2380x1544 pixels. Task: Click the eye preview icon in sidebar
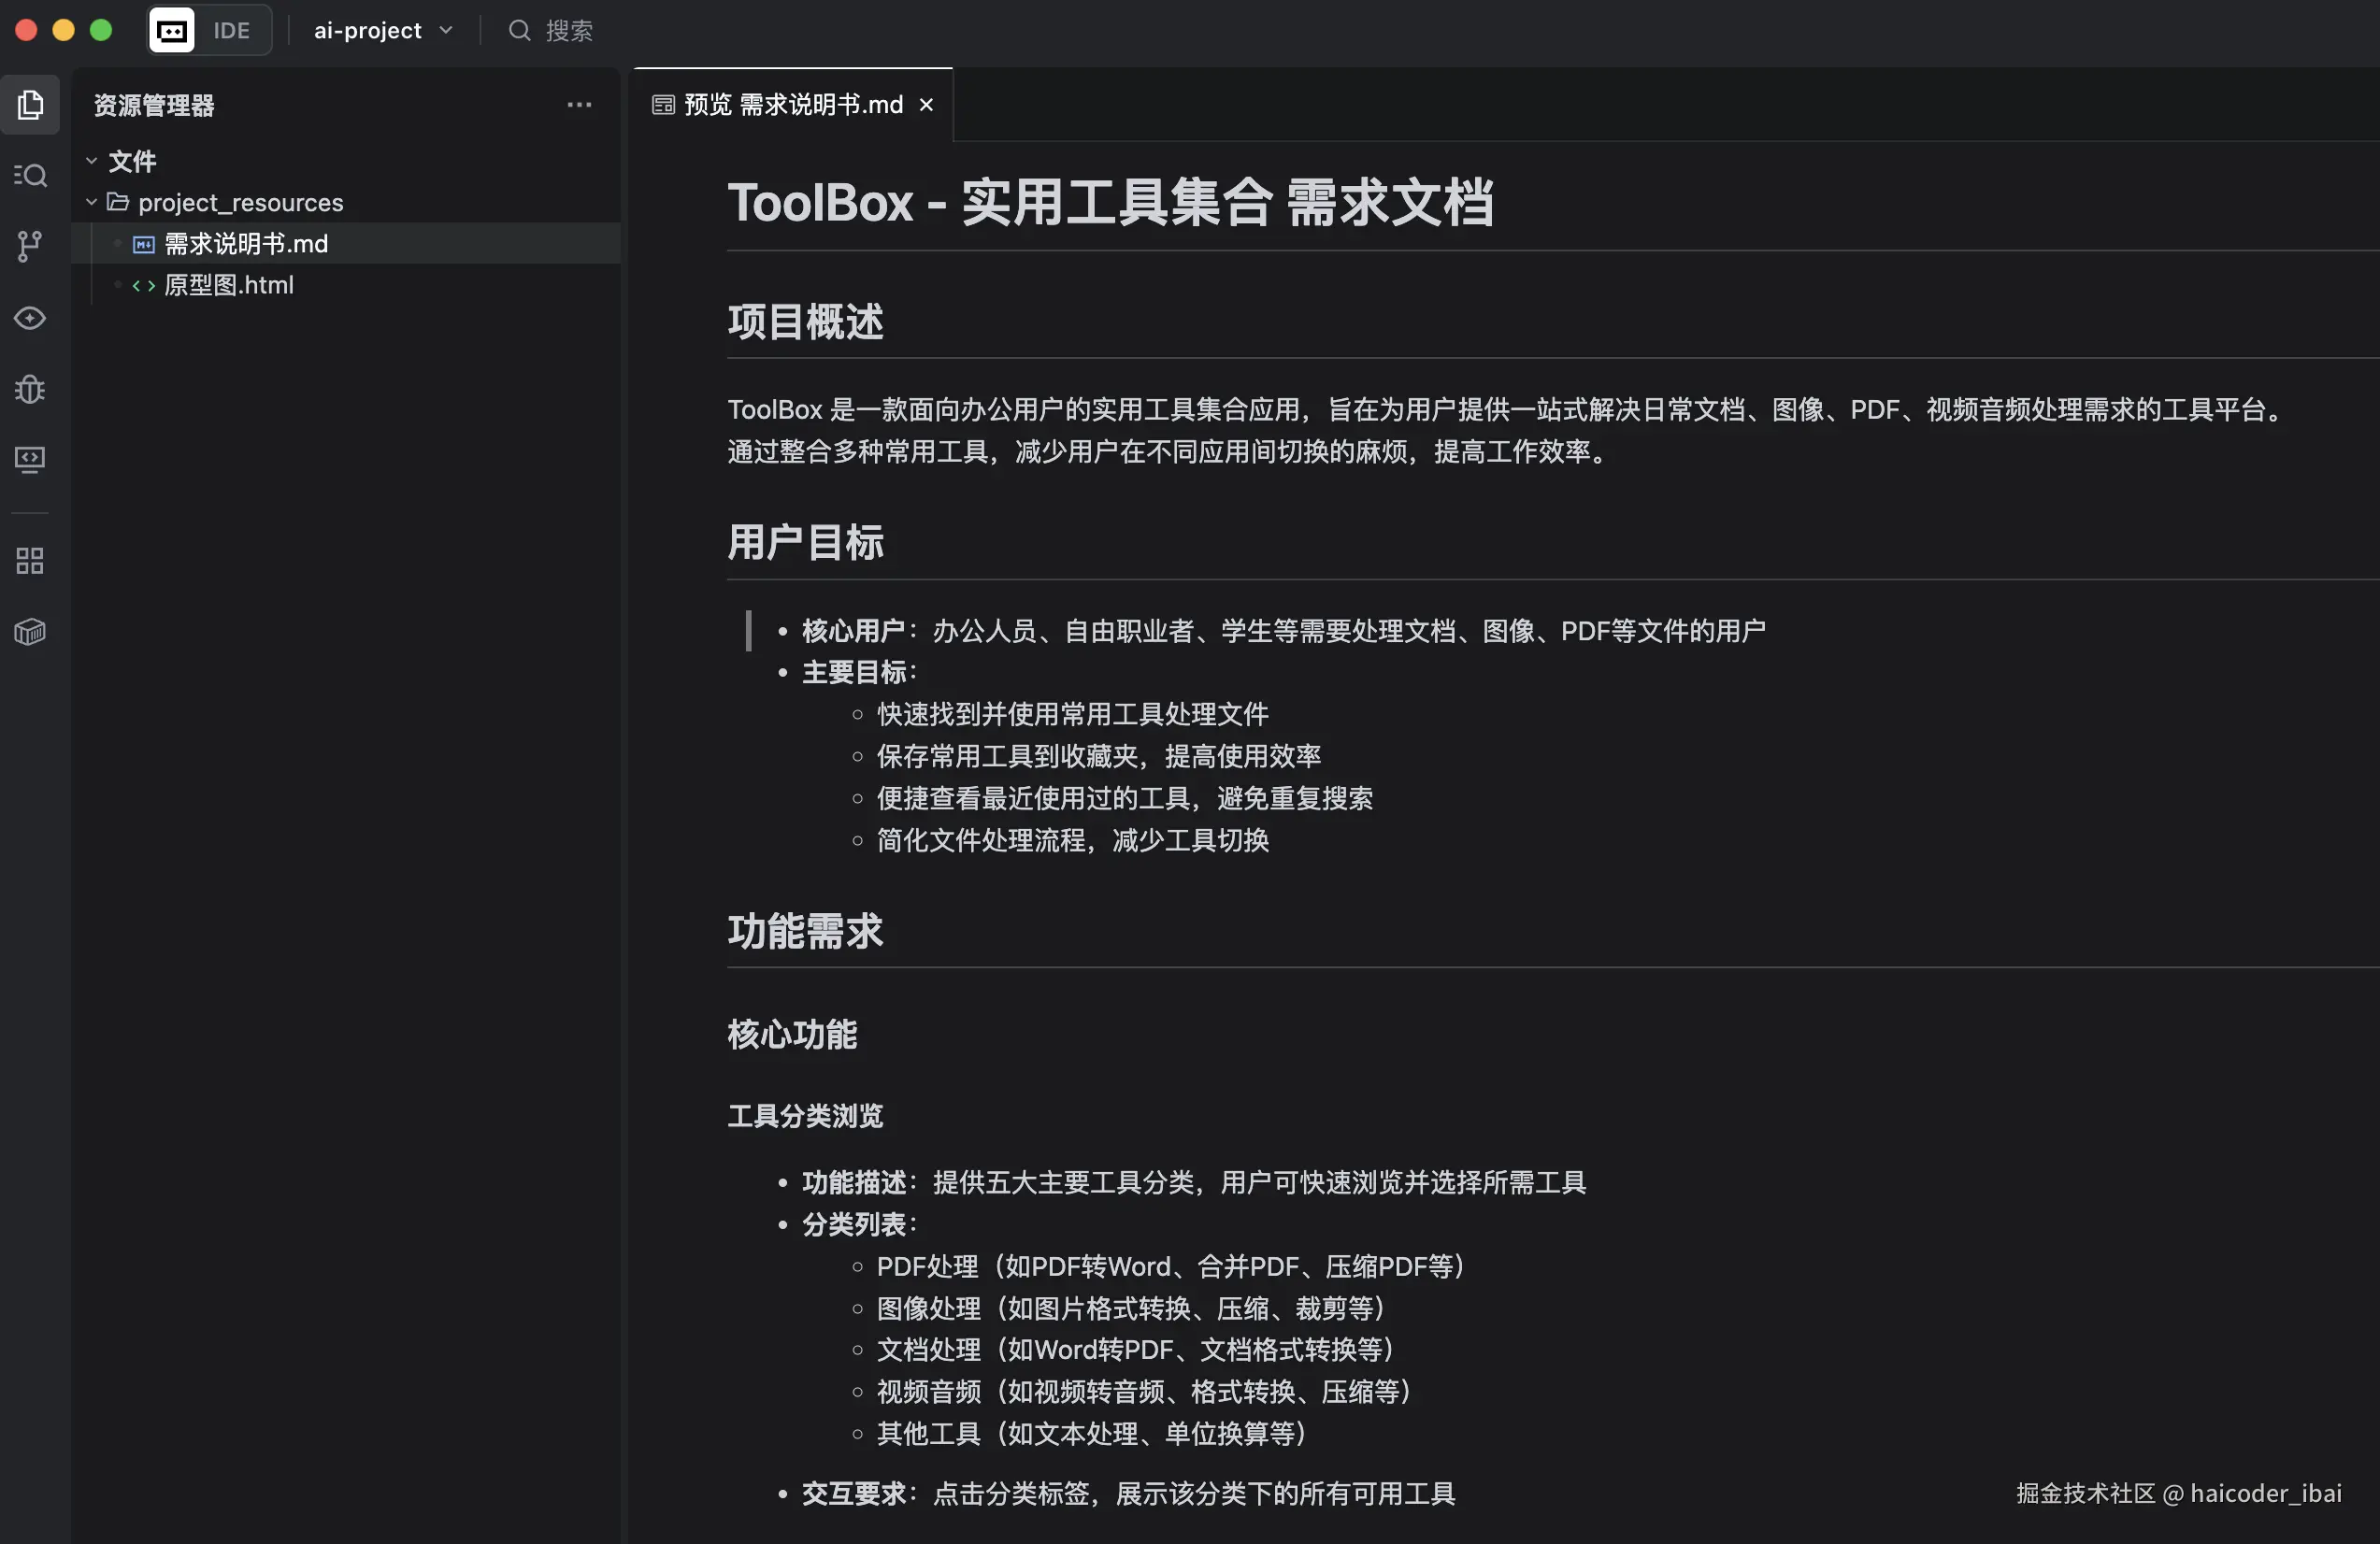(30, 318)
